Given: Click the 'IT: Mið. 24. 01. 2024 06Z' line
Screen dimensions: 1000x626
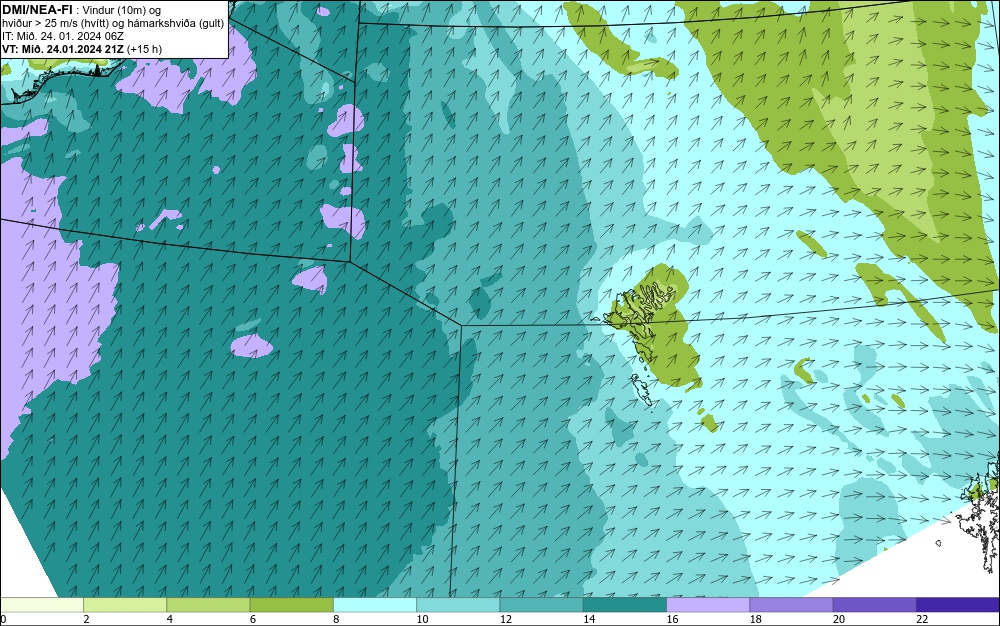Looking at the screenshot, I should point(62,36).
